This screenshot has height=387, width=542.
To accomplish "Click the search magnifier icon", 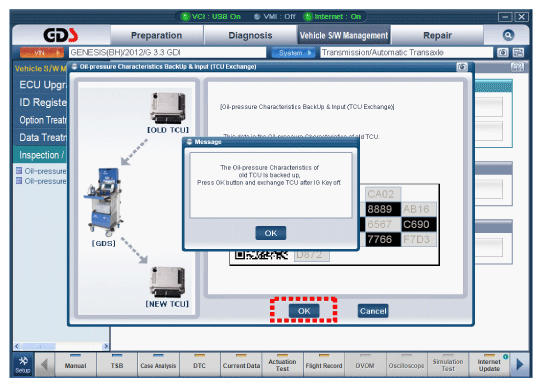I will (508, 35).
